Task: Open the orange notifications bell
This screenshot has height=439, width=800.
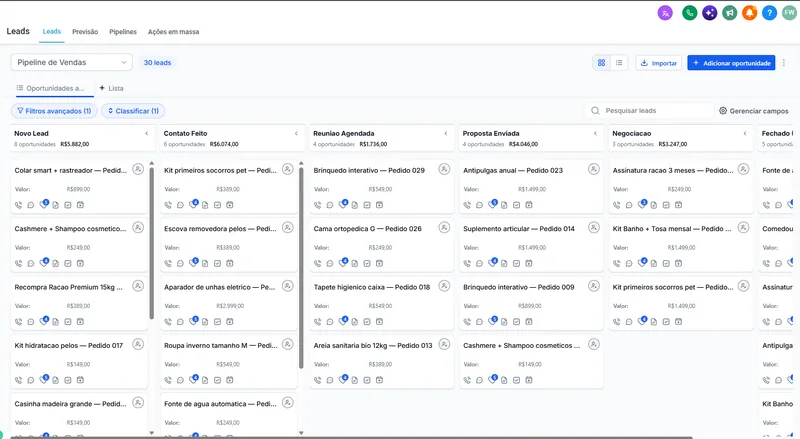Action: (x=749, y=13)
